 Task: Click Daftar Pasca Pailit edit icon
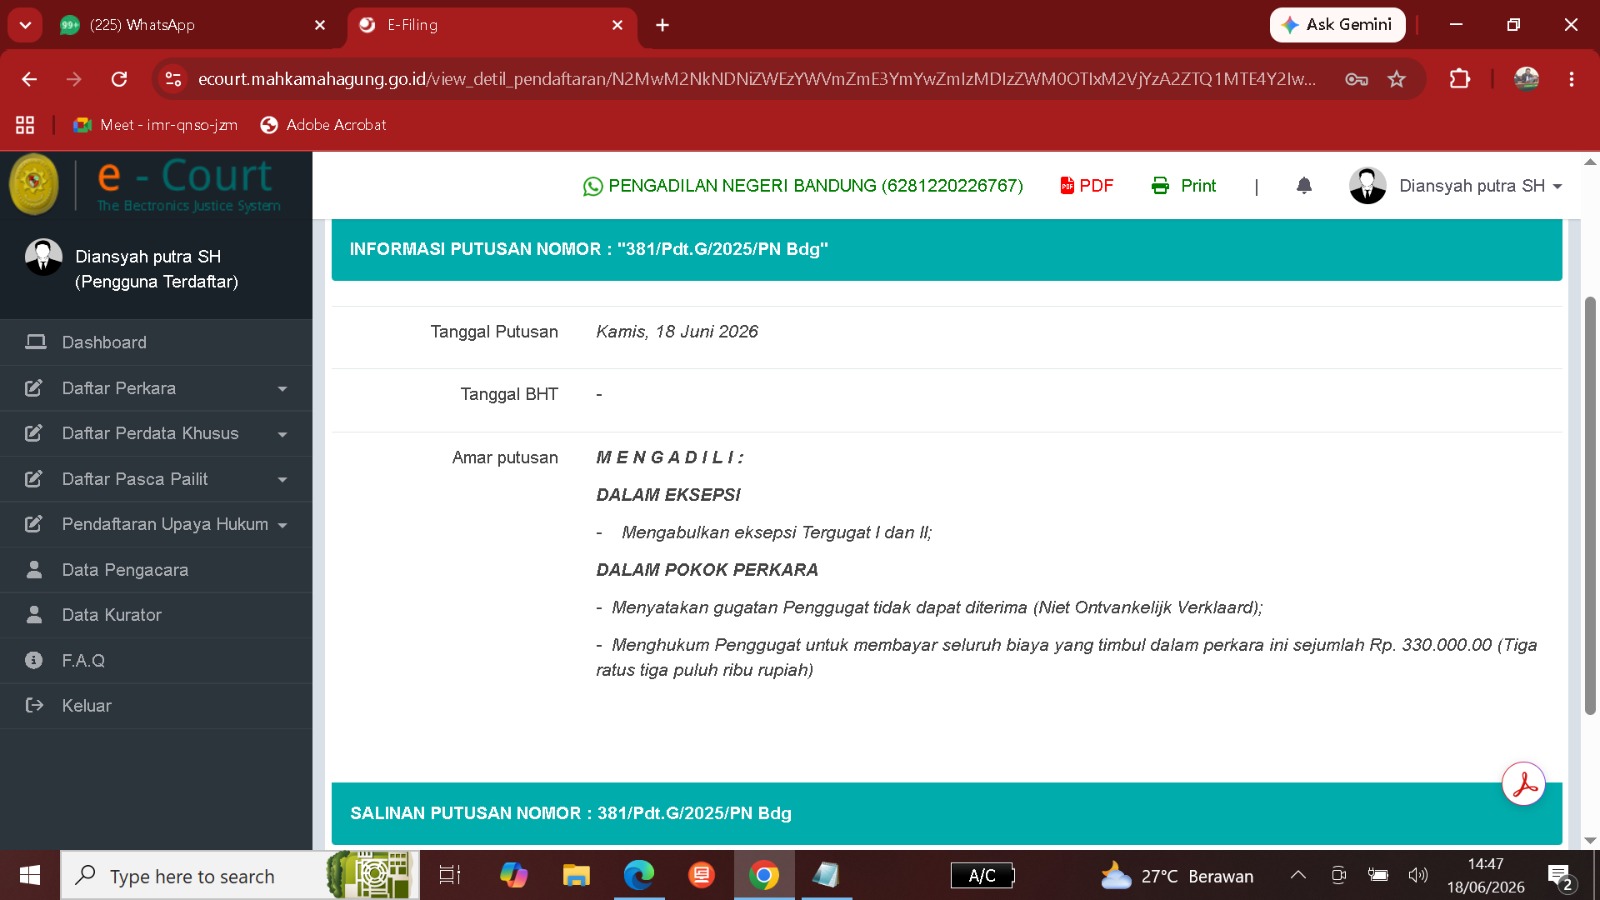pos(34,479)
